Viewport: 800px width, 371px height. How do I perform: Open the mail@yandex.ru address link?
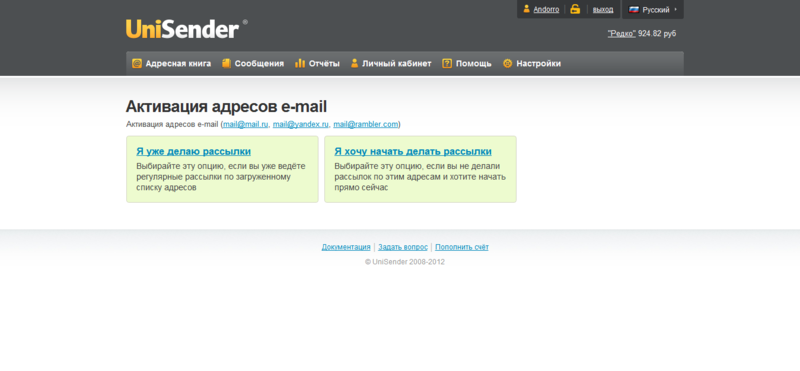(301, 124)
